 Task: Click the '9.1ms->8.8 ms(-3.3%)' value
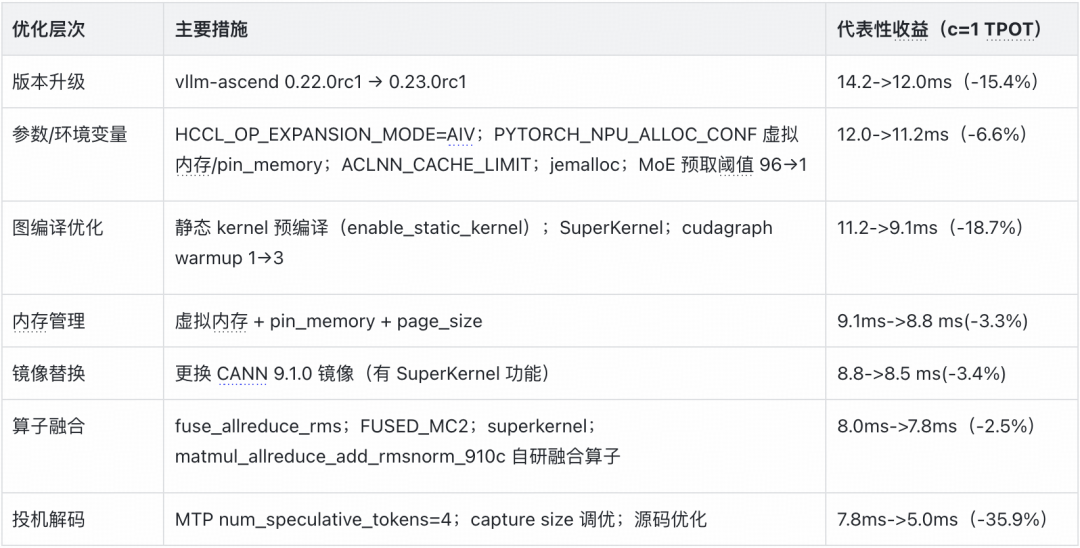tap(933, 322)
